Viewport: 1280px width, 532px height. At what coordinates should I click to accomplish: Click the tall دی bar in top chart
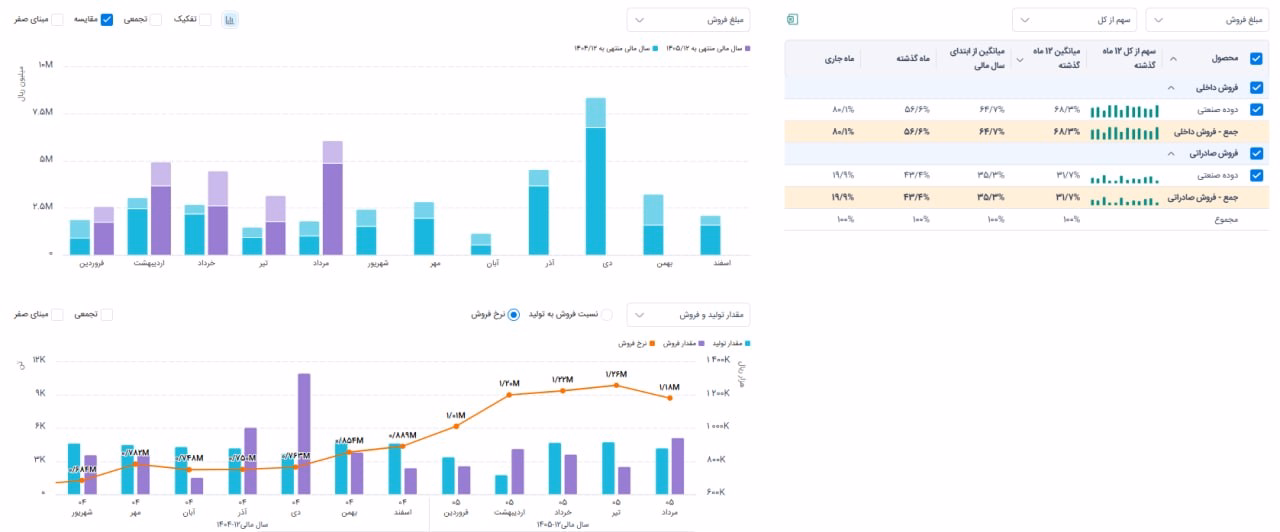[595, 176]
